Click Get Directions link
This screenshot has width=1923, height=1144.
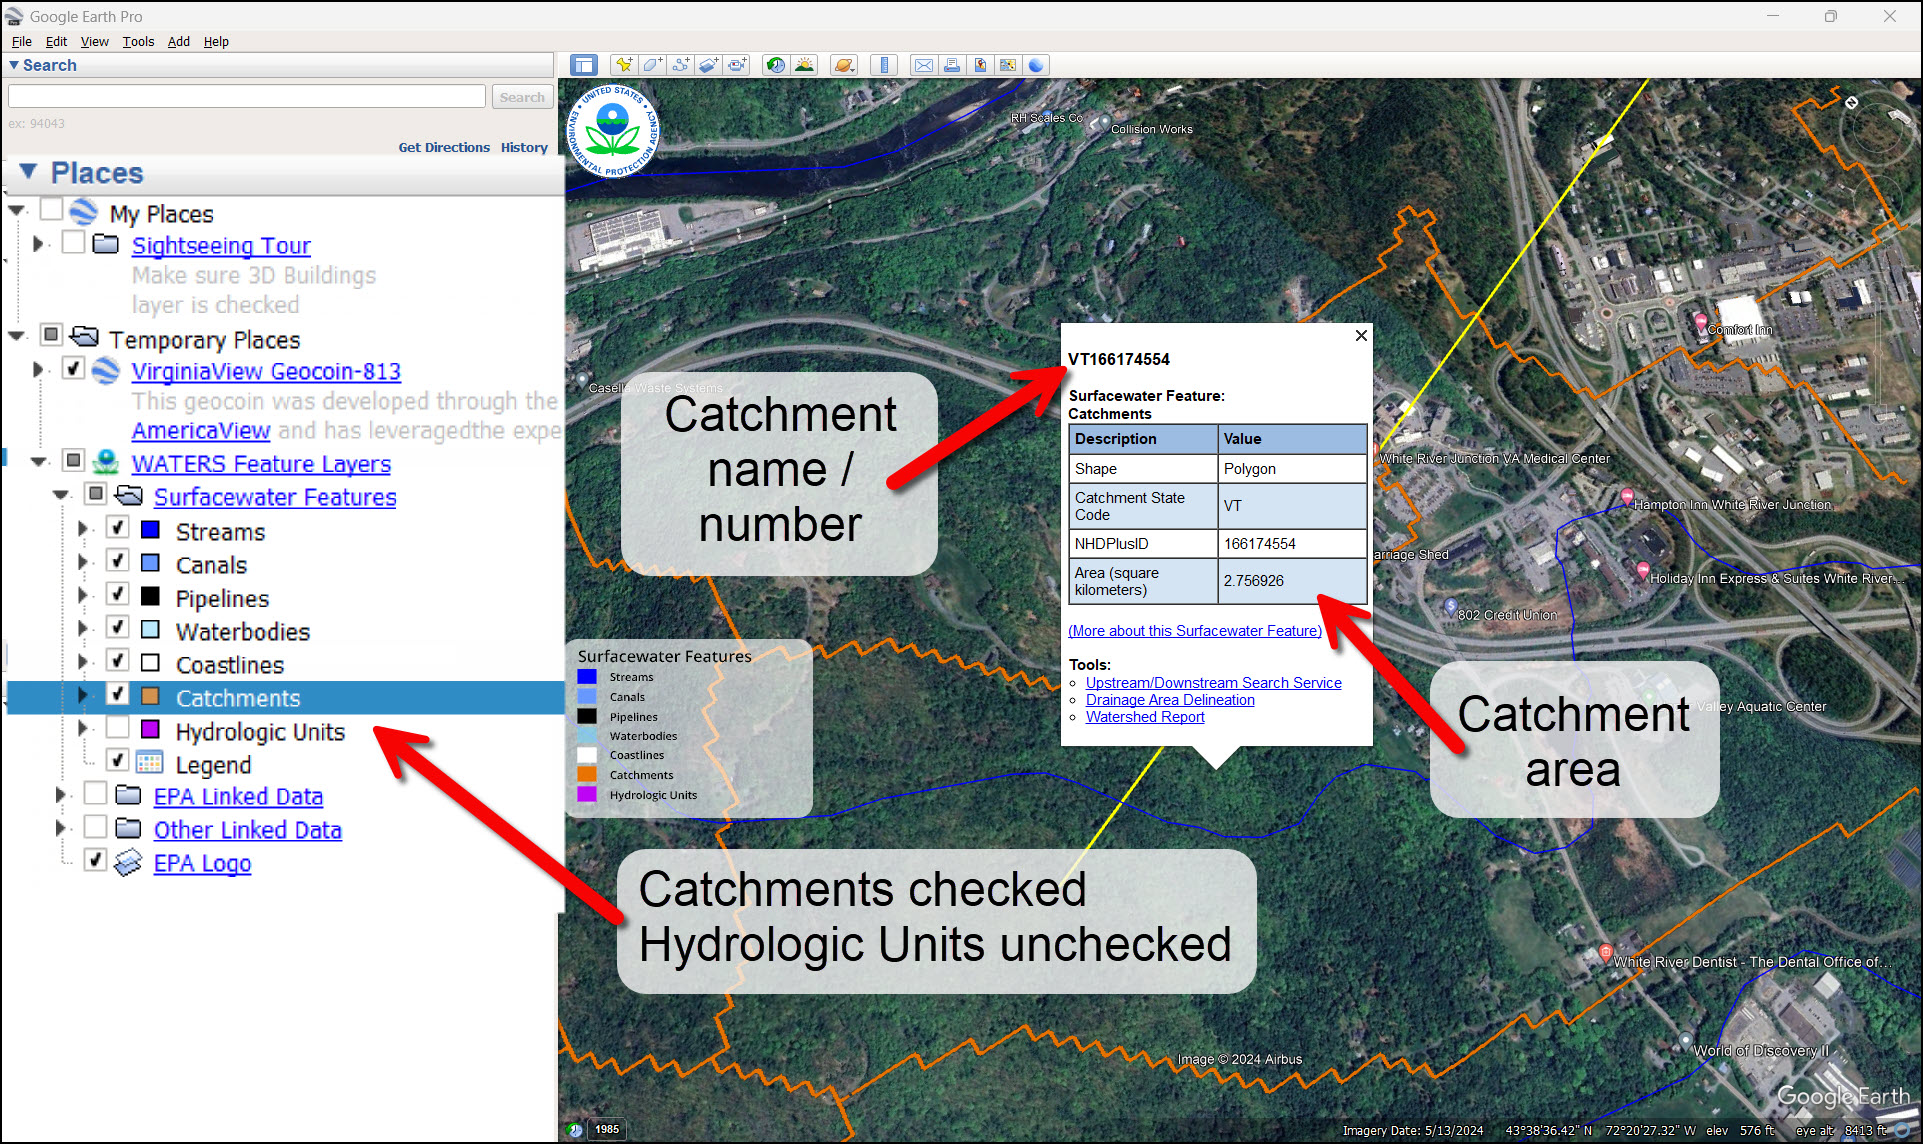tap(444, 147)
